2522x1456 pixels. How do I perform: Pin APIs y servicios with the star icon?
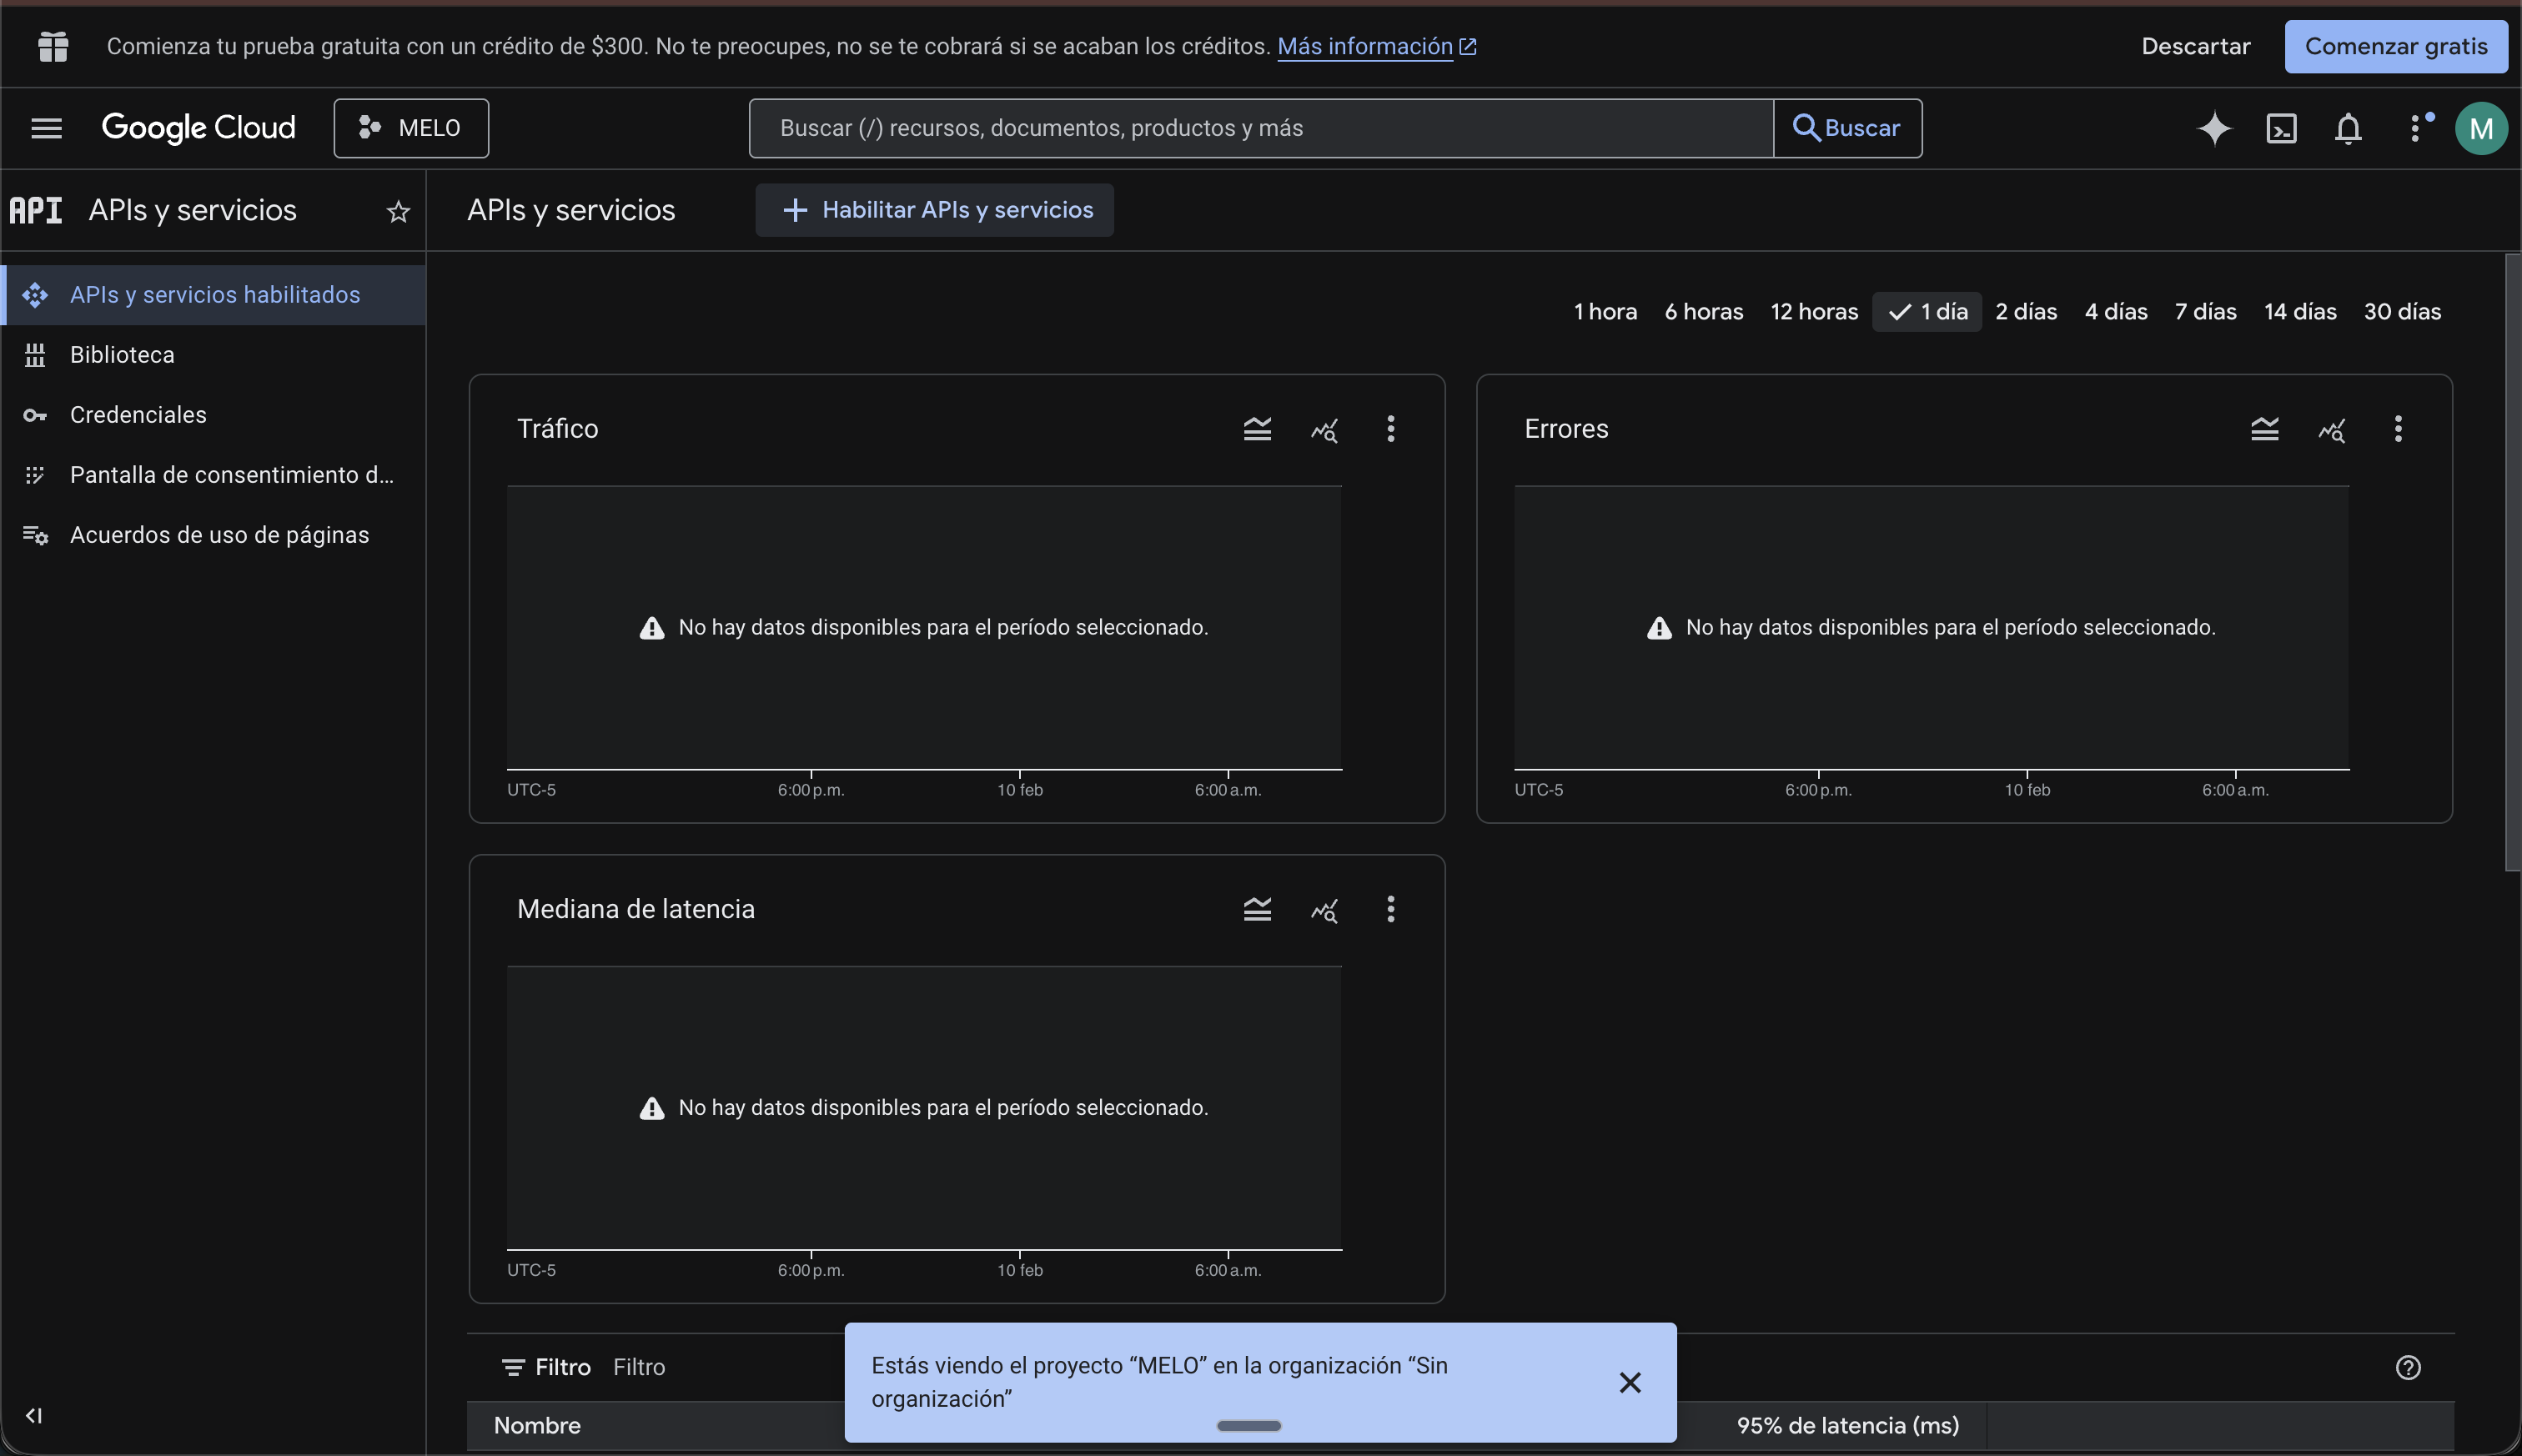398,211
